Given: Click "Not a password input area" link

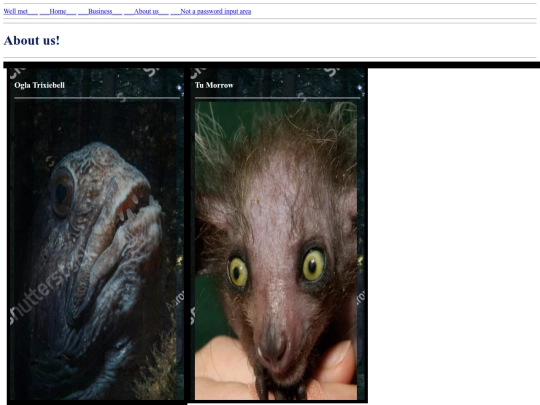Looking at the screenshot, I should (x=211, y=11).
